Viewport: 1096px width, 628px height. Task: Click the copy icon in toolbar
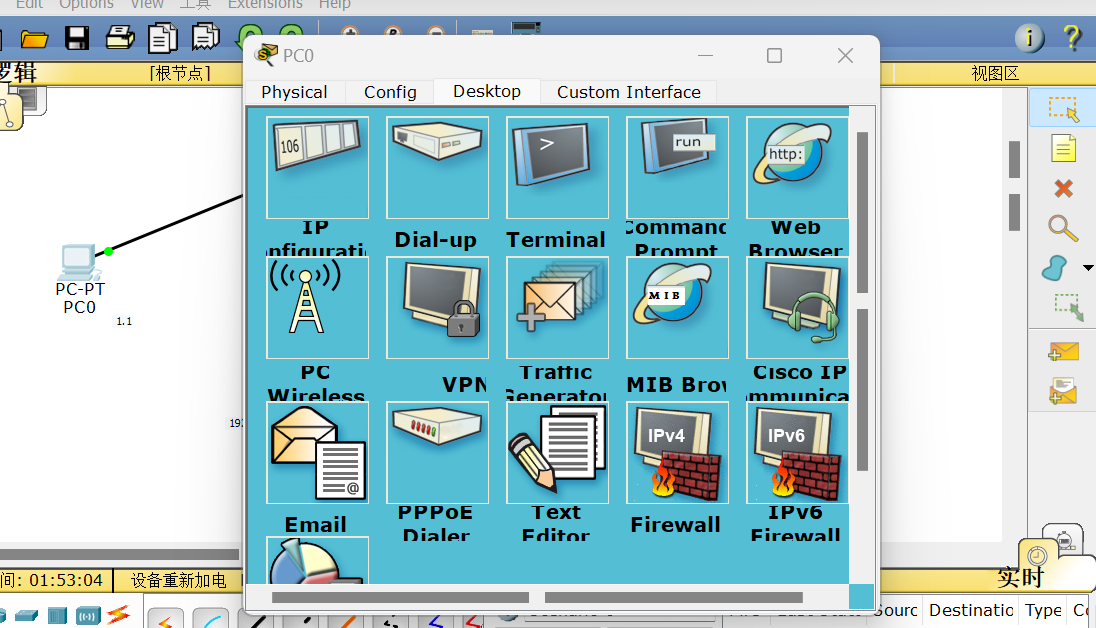click(x=162, y=38)
